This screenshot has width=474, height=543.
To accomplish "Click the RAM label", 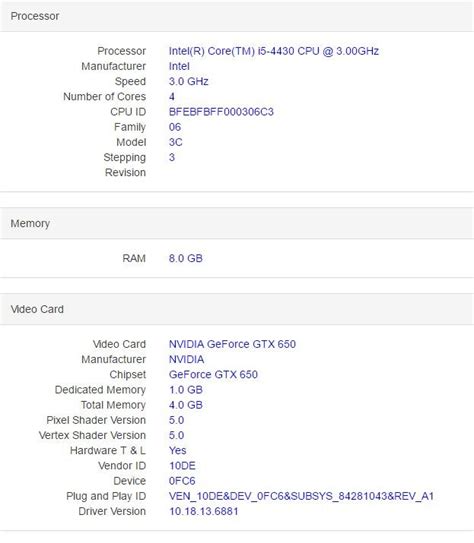I will [134, 258].
